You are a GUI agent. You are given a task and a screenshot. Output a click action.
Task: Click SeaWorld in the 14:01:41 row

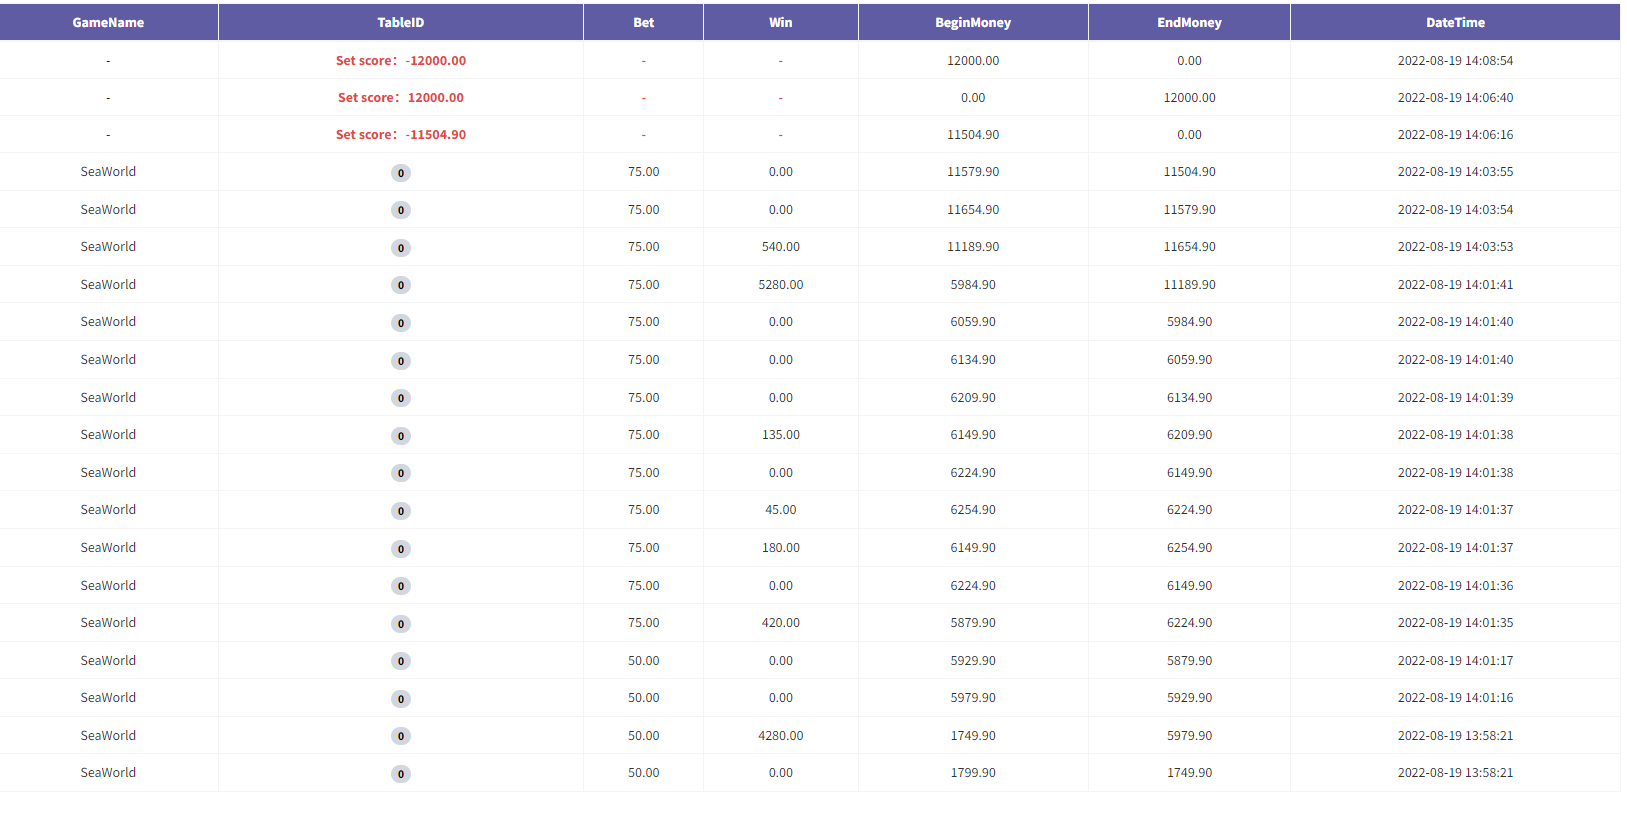click(108, 284)
